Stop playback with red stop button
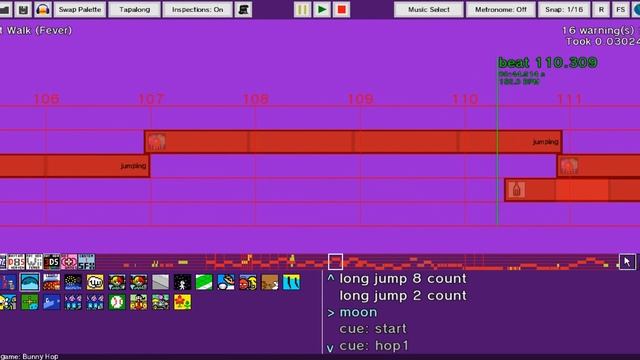Viewport: 640px width, 360px height. (341, 9)
